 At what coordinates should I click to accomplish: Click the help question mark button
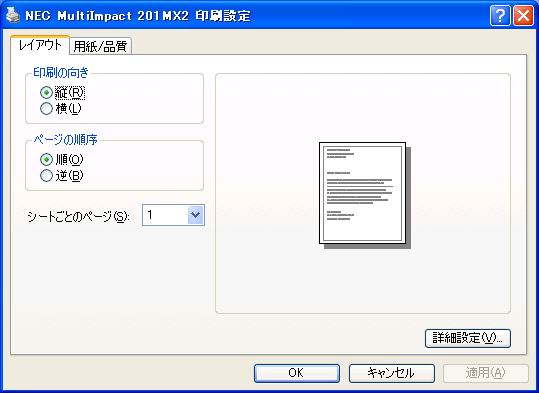pyautogui.click(x=500, y=15)
